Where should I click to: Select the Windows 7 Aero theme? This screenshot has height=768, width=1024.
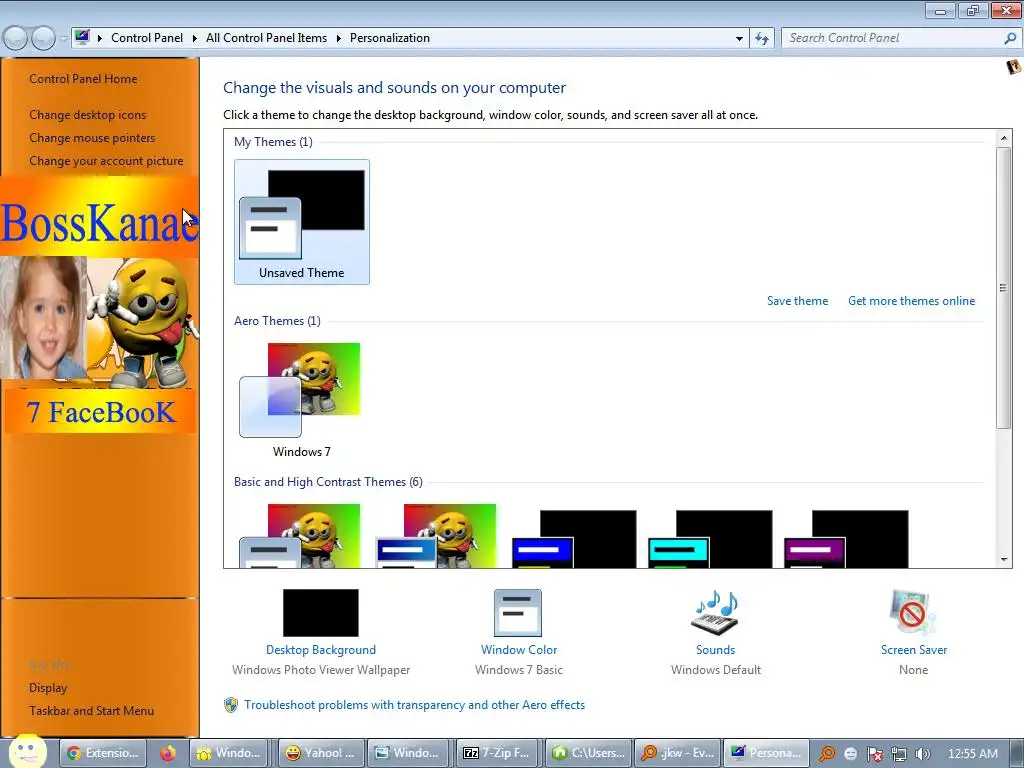(301, 400)
